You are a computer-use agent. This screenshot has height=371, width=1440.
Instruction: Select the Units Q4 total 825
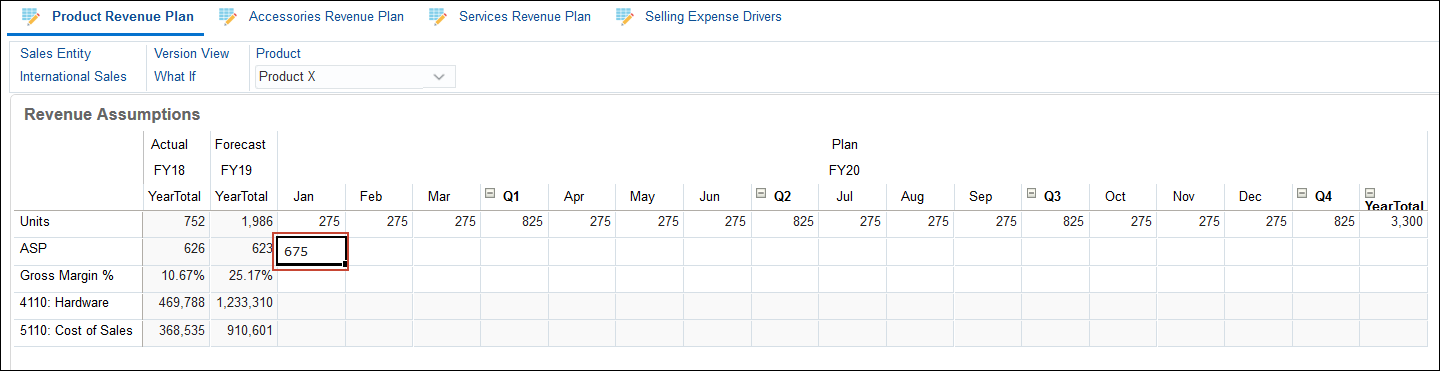(x=1325, y=222)
